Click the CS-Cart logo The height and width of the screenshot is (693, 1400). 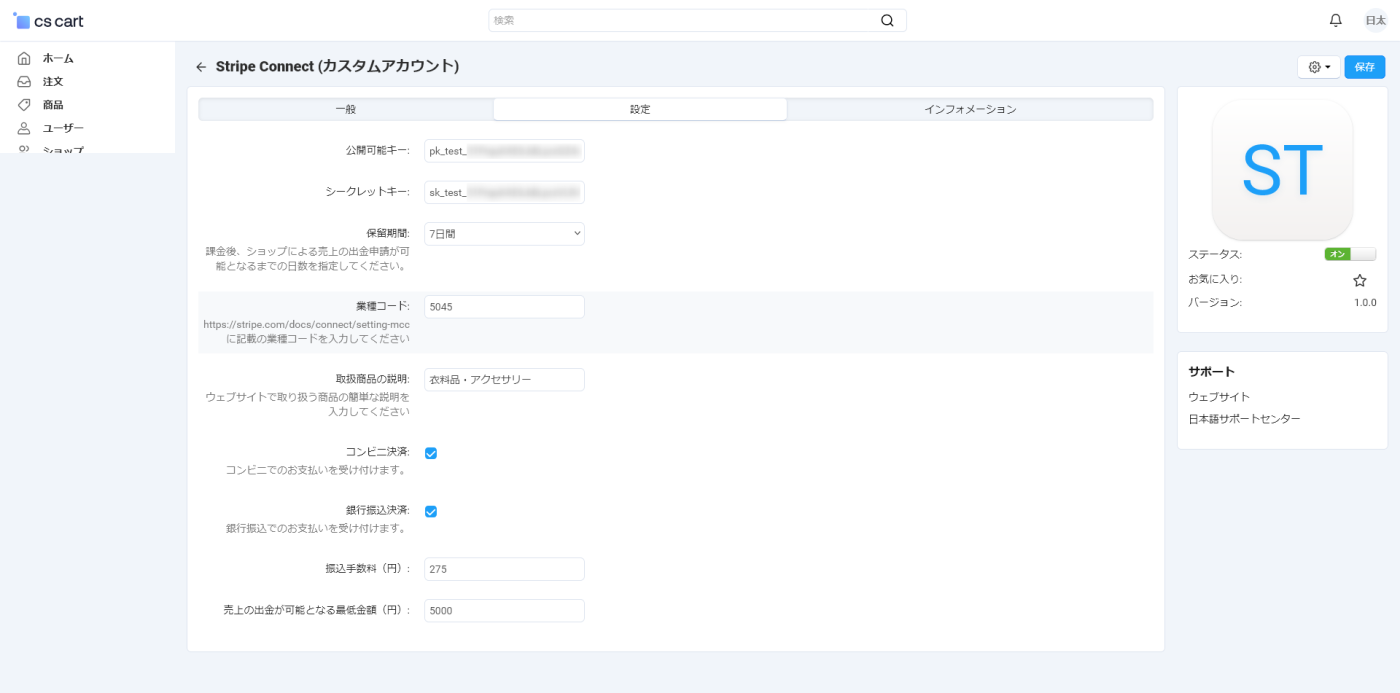[x=48, y=21]
